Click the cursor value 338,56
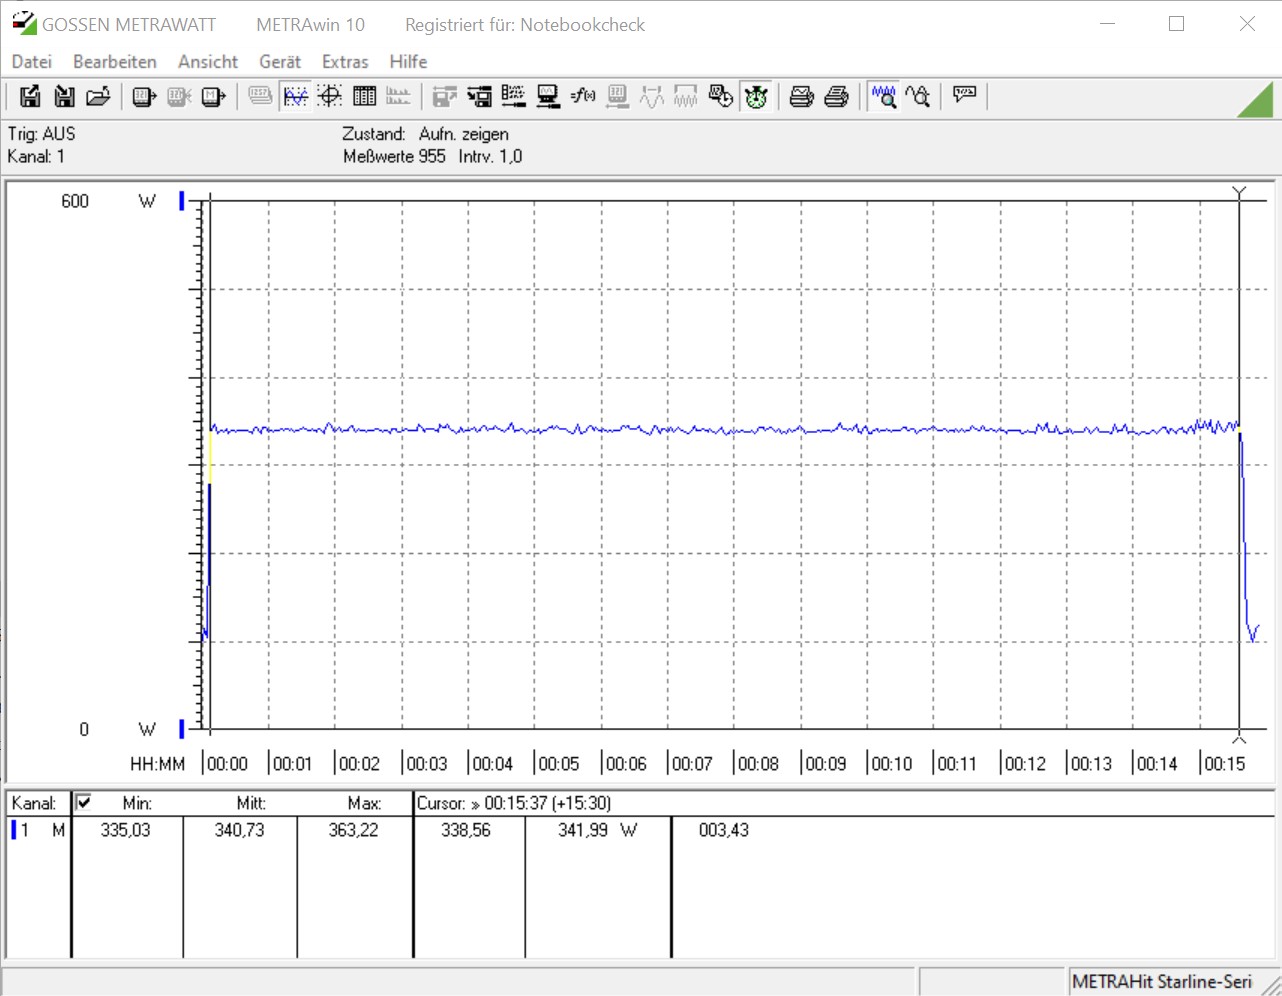The height and width of the screenshot is (996, 1282). [x=466, y=830]
